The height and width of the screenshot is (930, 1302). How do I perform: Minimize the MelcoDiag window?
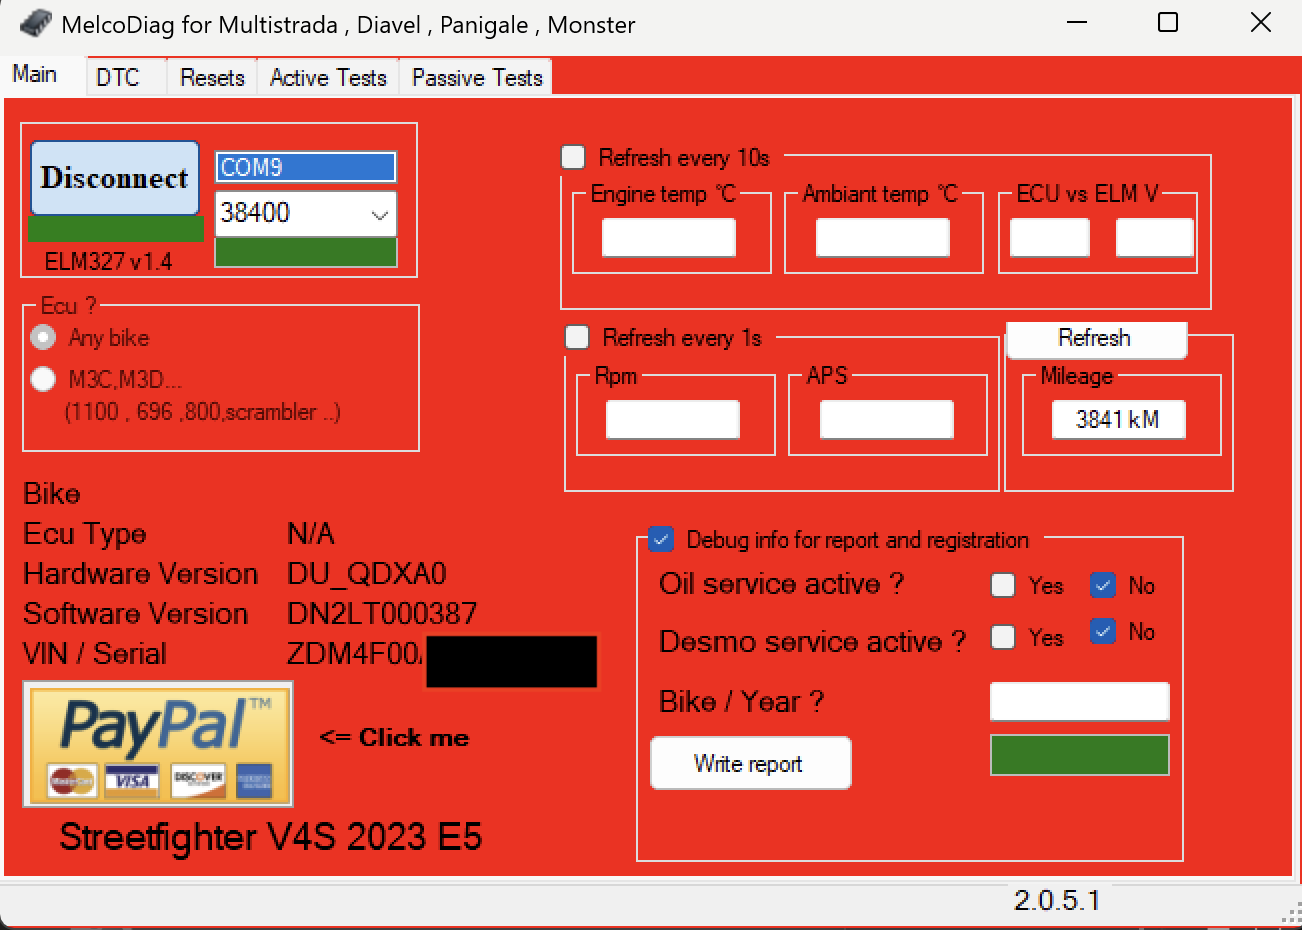click(x=1077, y=23)
